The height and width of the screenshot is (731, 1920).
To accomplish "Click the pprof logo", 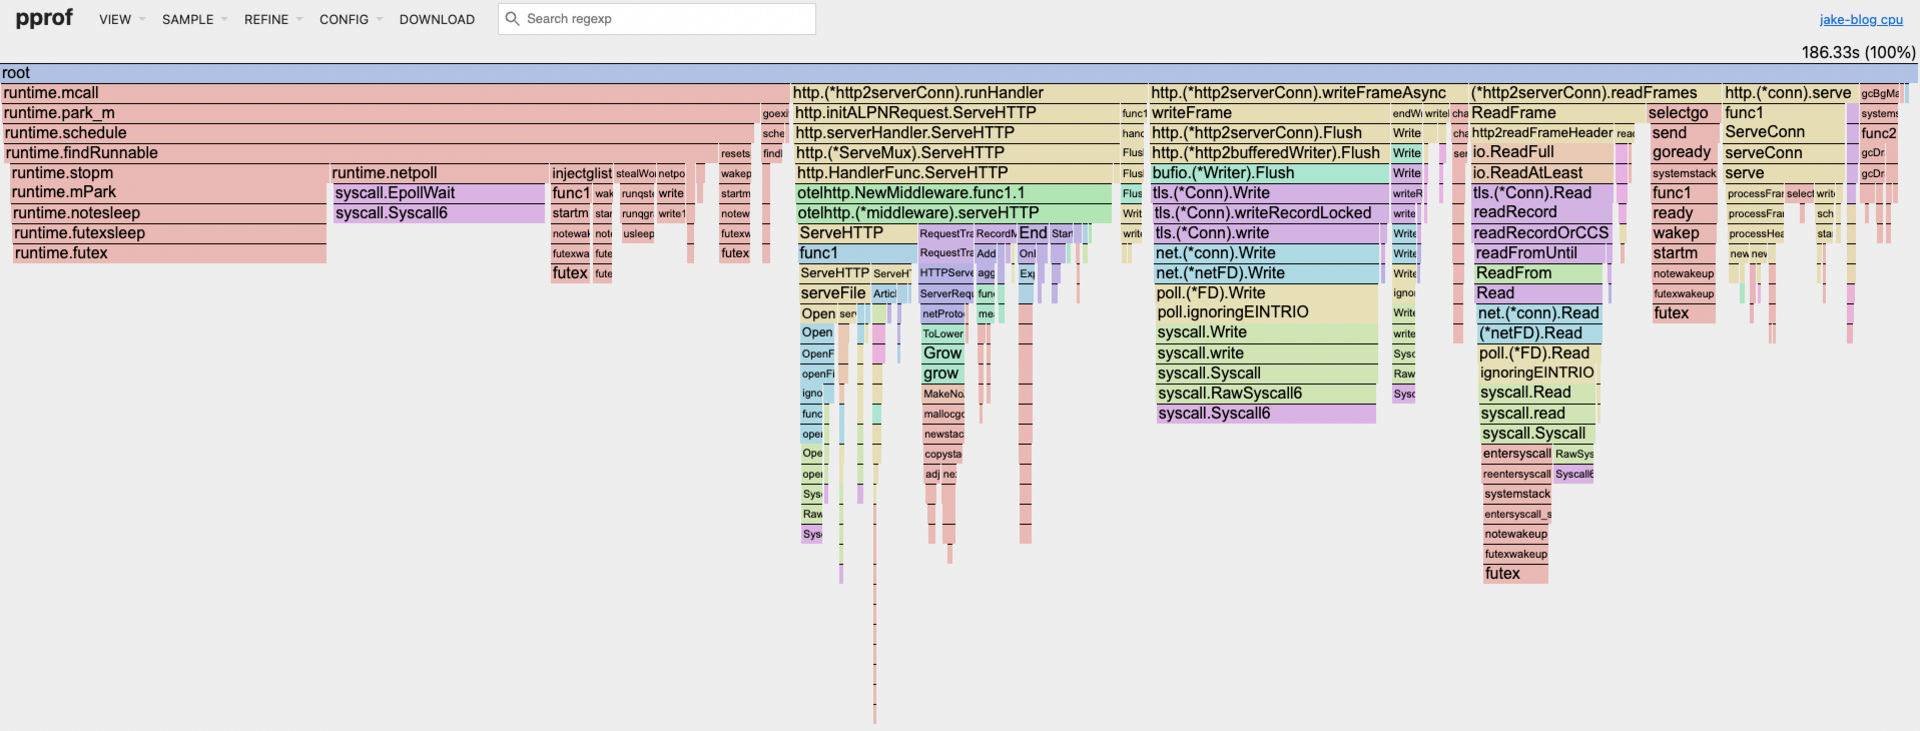I will coord(44,19).
